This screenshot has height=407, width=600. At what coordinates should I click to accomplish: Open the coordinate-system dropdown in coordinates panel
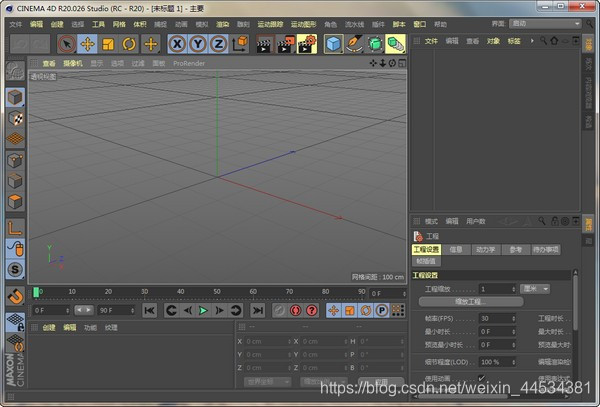[x=267, y=381]
